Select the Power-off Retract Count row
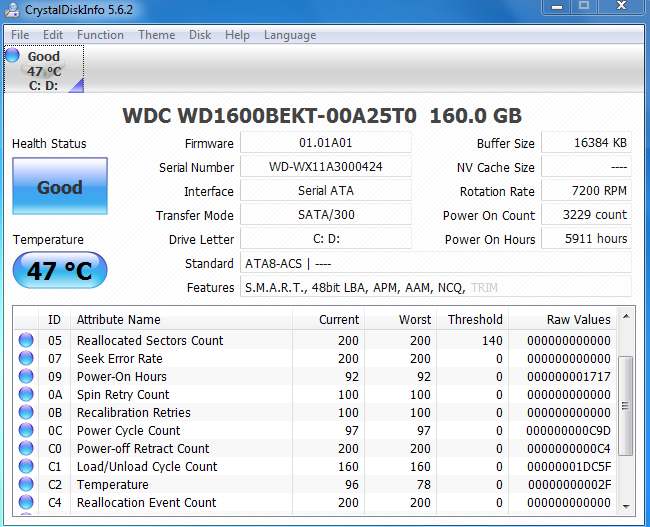Viewport: 650px width, 527px height. [315, 449]
